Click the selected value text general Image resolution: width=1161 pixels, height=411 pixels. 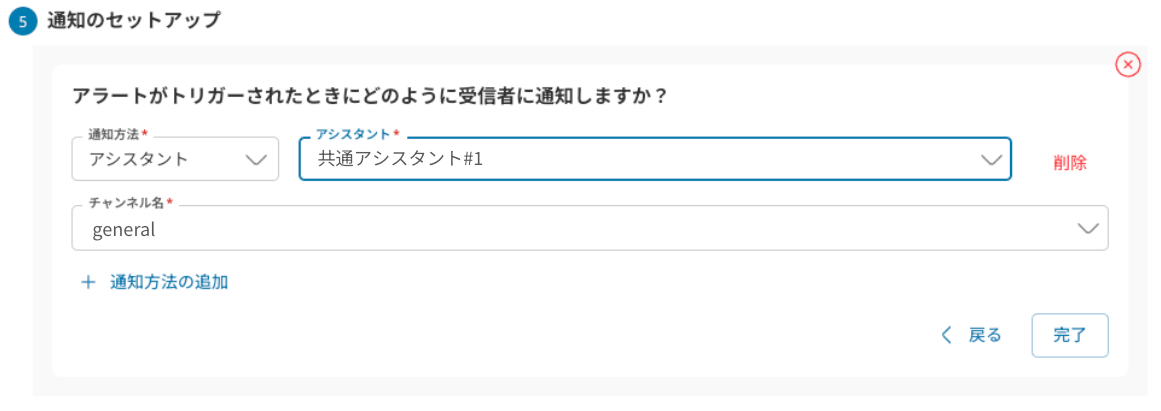124,230
